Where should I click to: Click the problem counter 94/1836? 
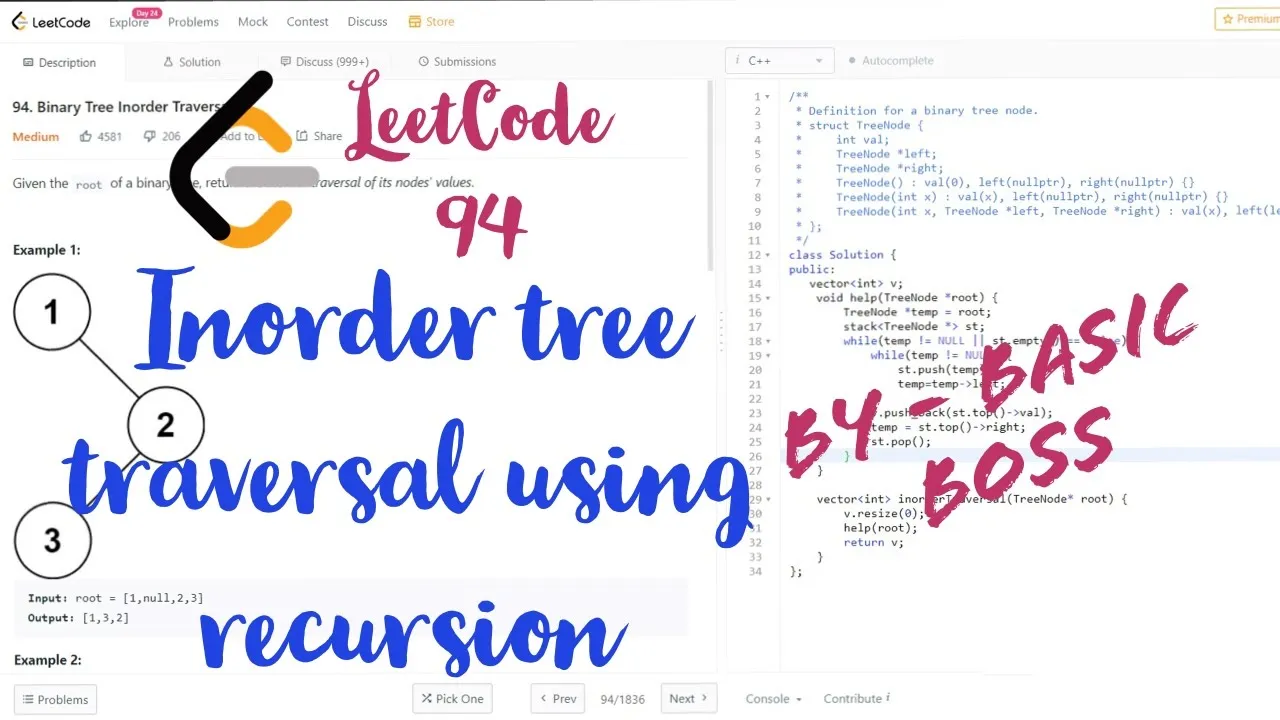tap(623, 699)
